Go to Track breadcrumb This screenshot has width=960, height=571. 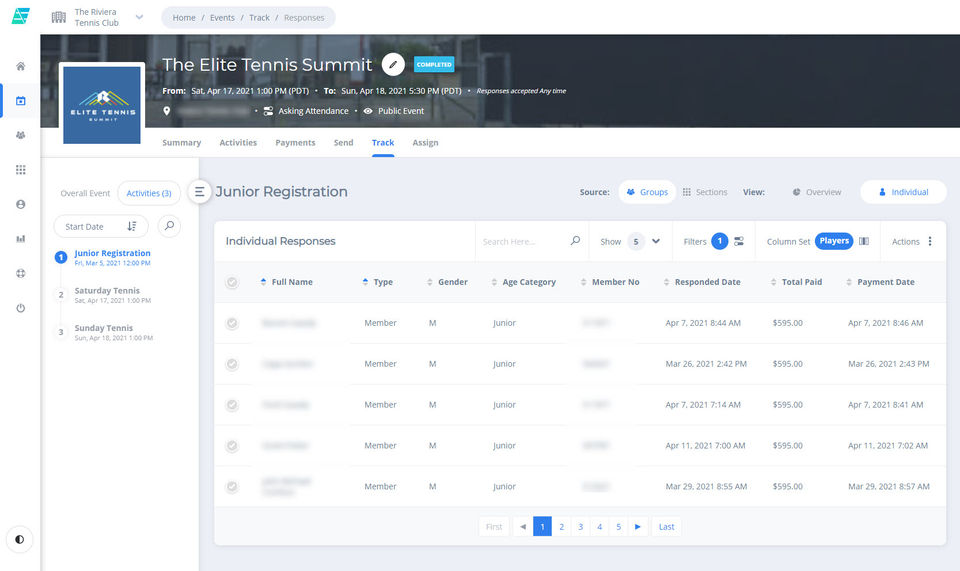(x=259, y=18)
